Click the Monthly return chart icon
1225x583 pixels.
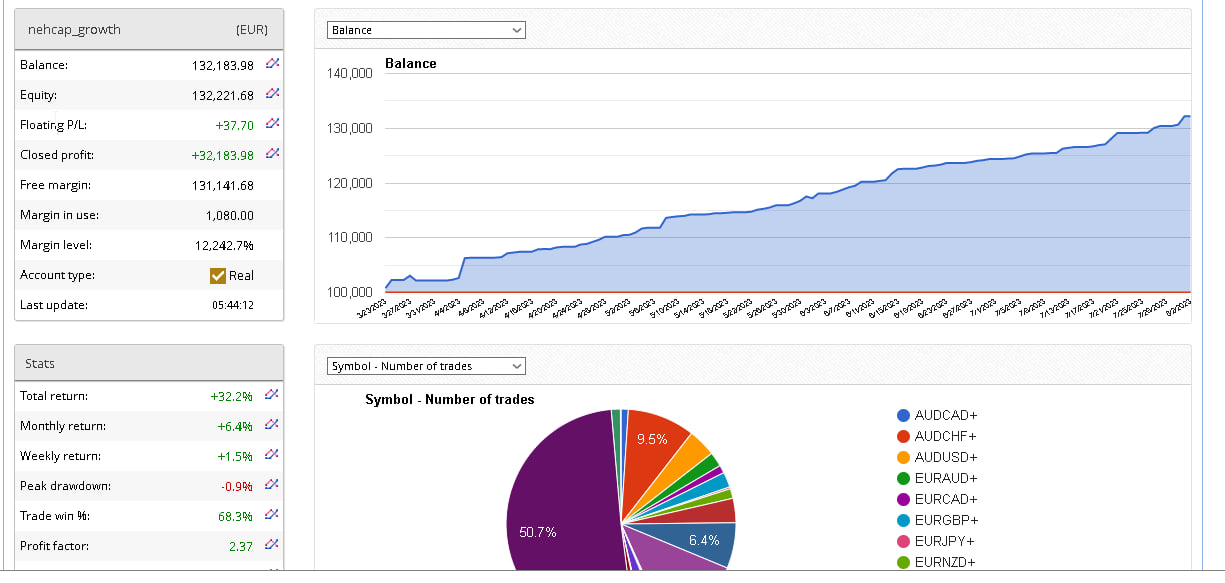[x=272, y=425]
